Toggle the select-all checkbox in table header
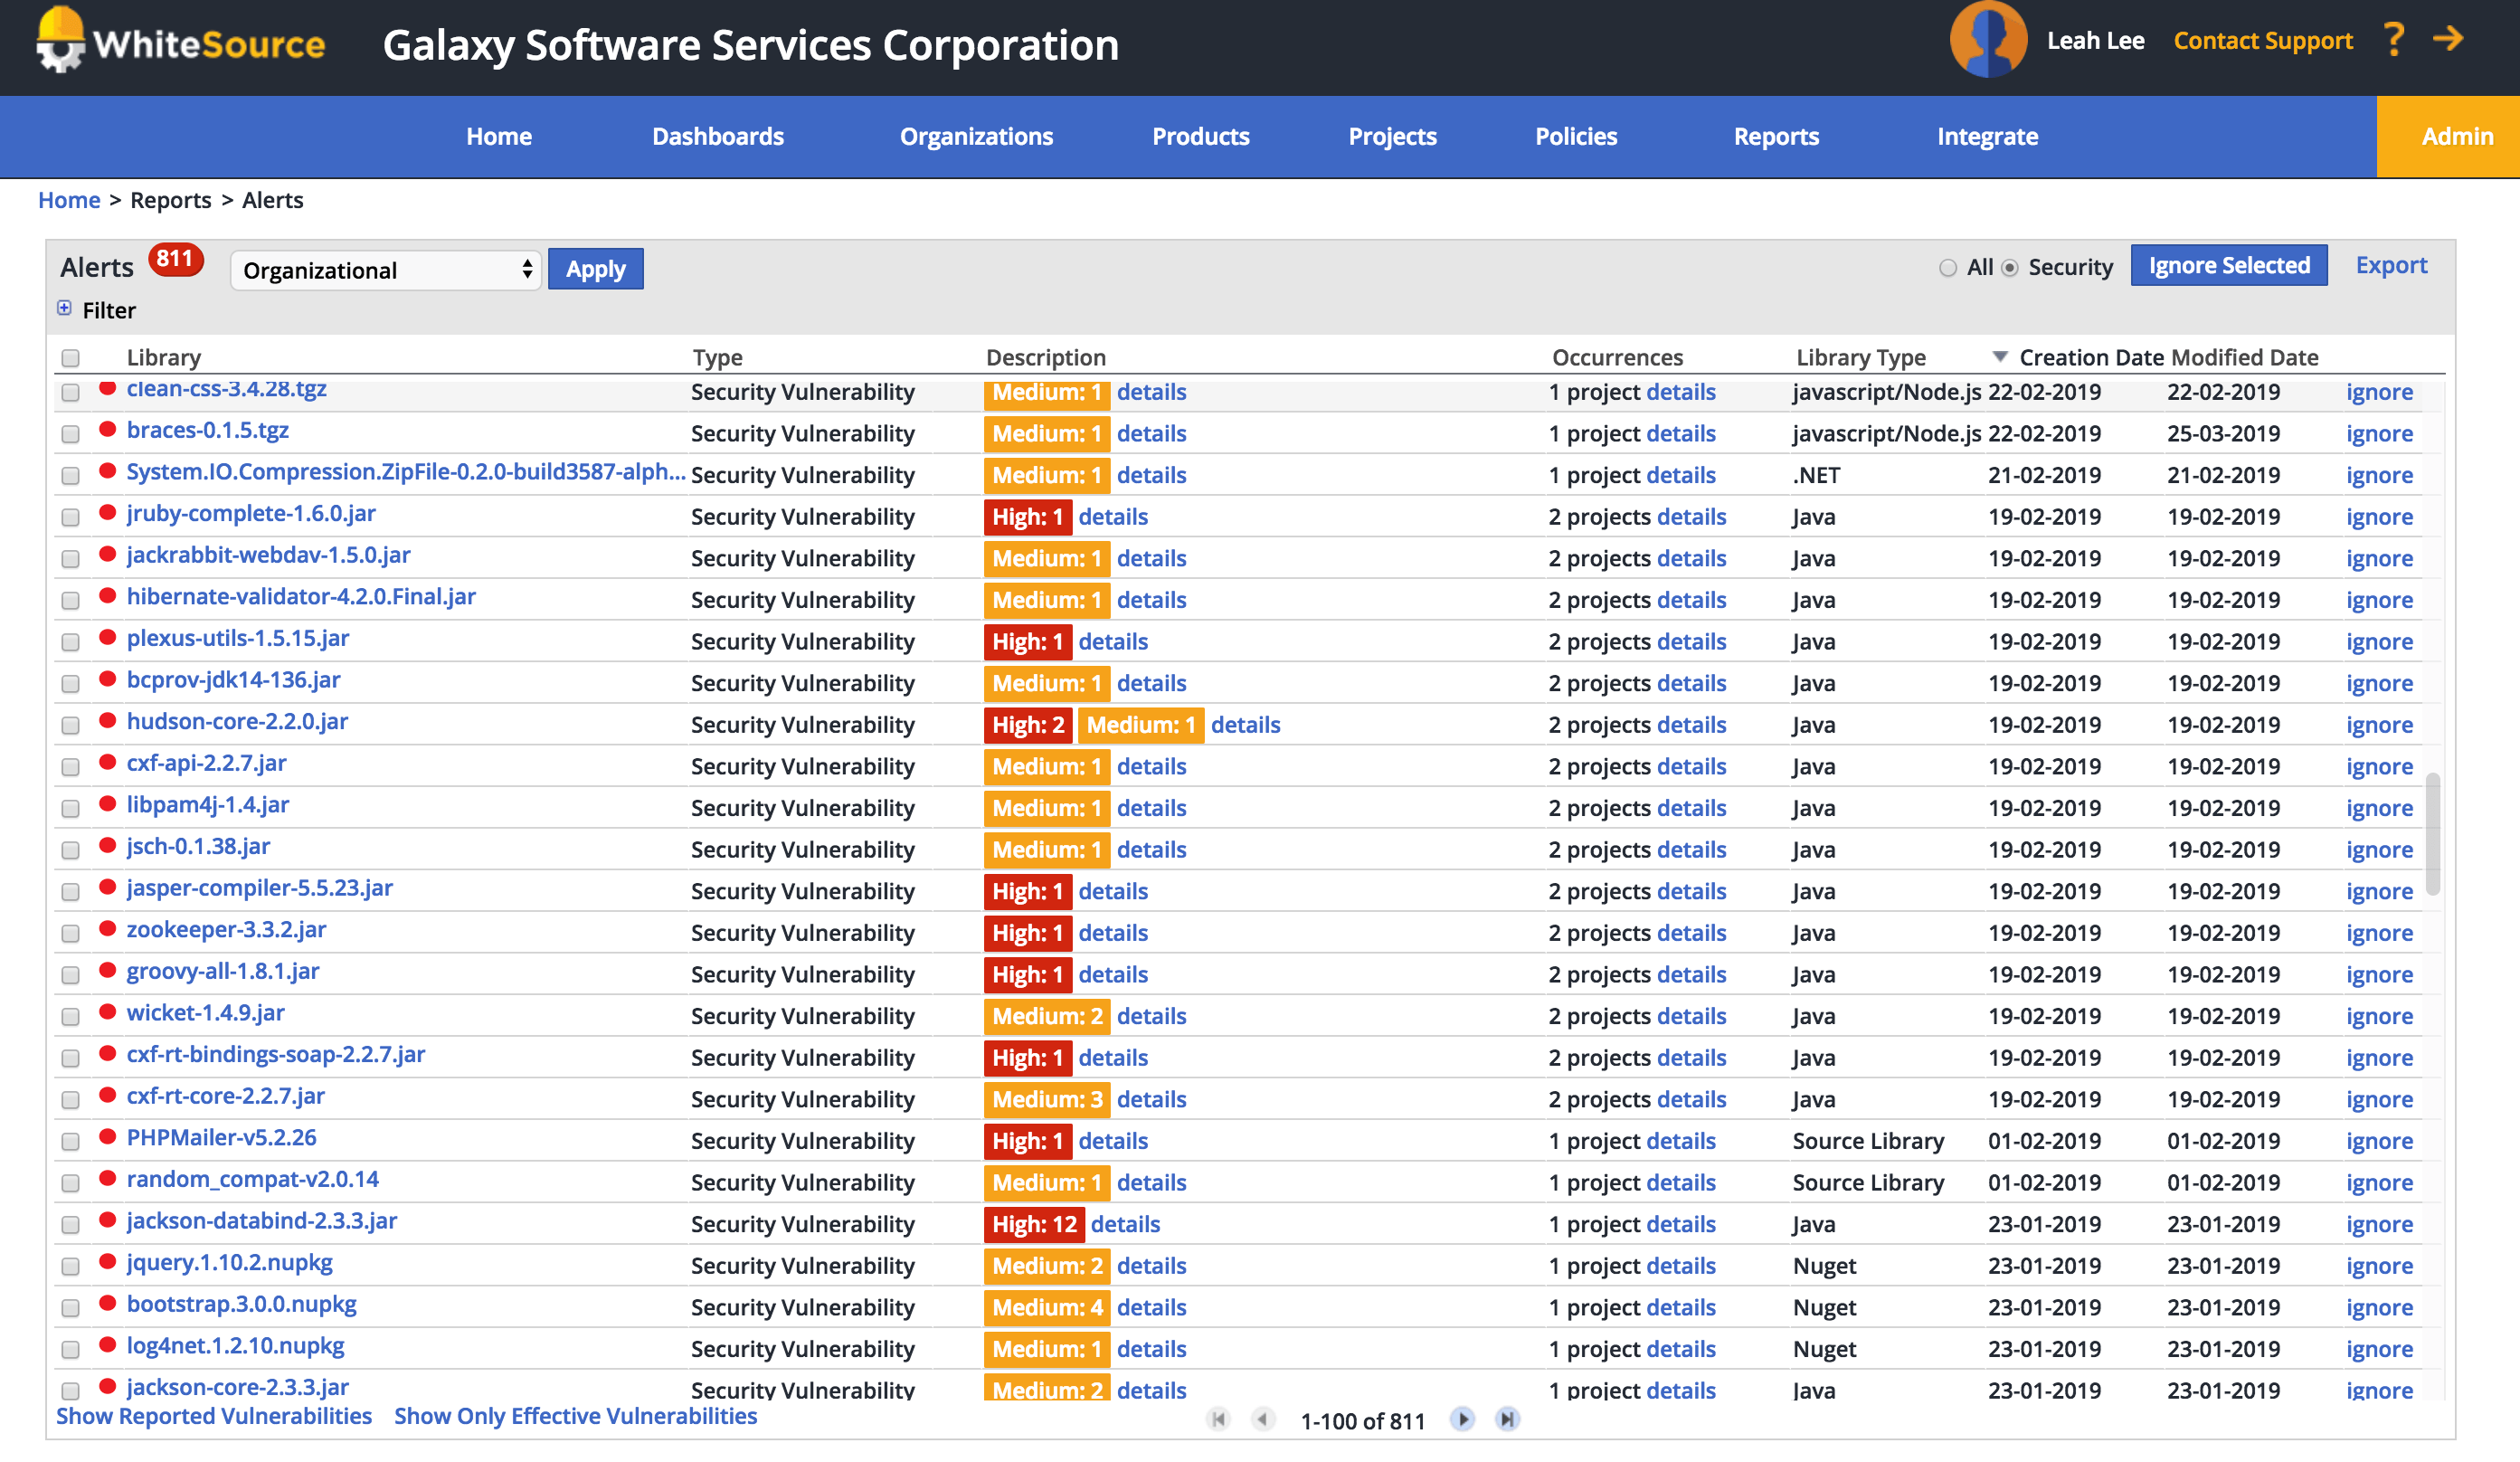The width and height of the screenshot is (2520, 1462). [x=70, y=358]
